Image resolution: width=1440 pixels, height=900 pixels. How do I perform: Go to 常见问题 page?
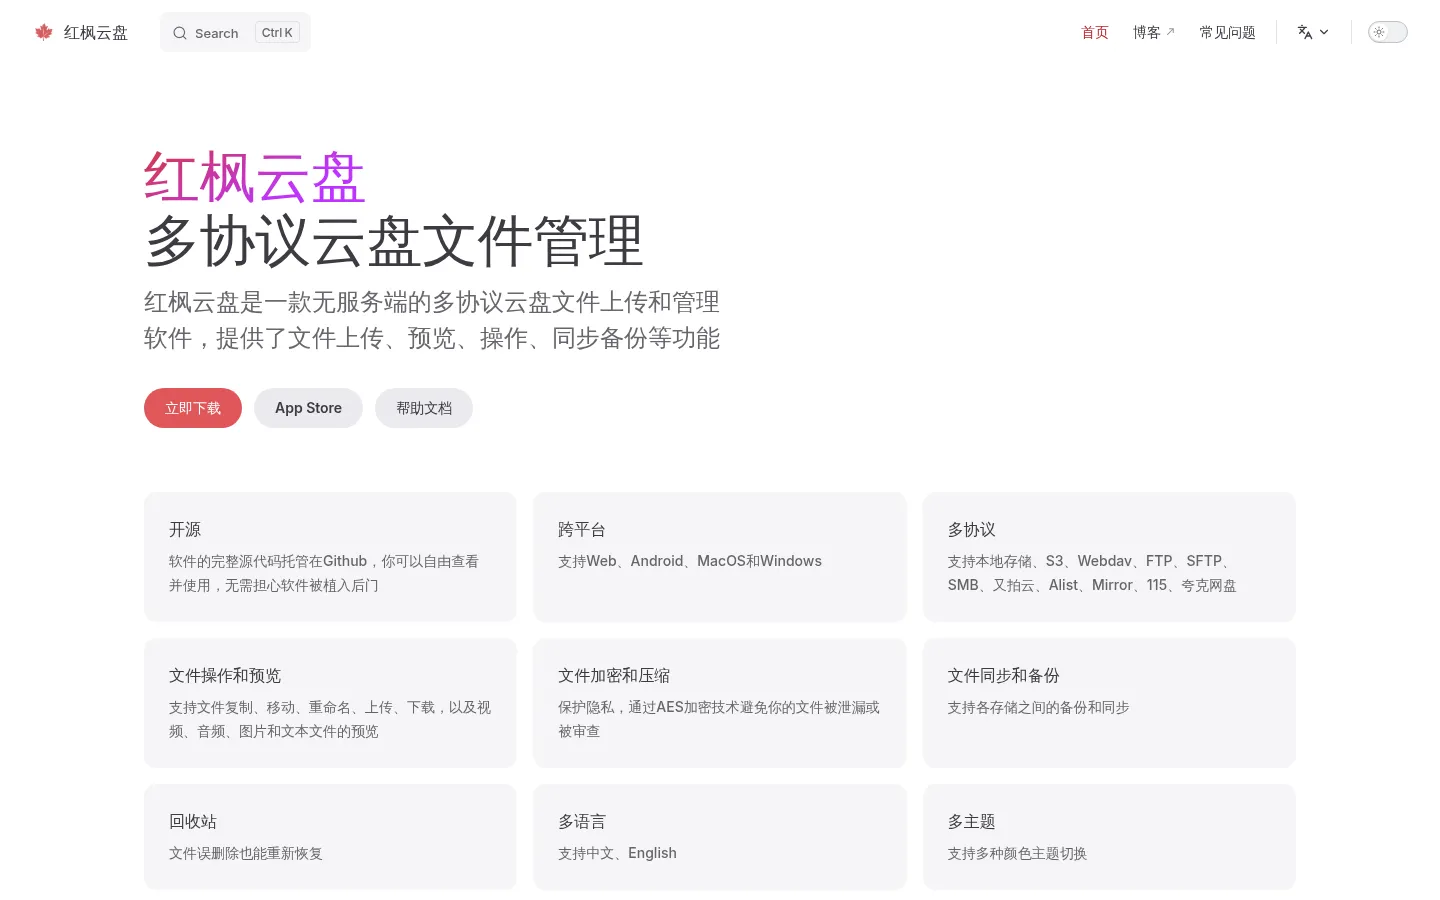click(x=1228, y=32)
